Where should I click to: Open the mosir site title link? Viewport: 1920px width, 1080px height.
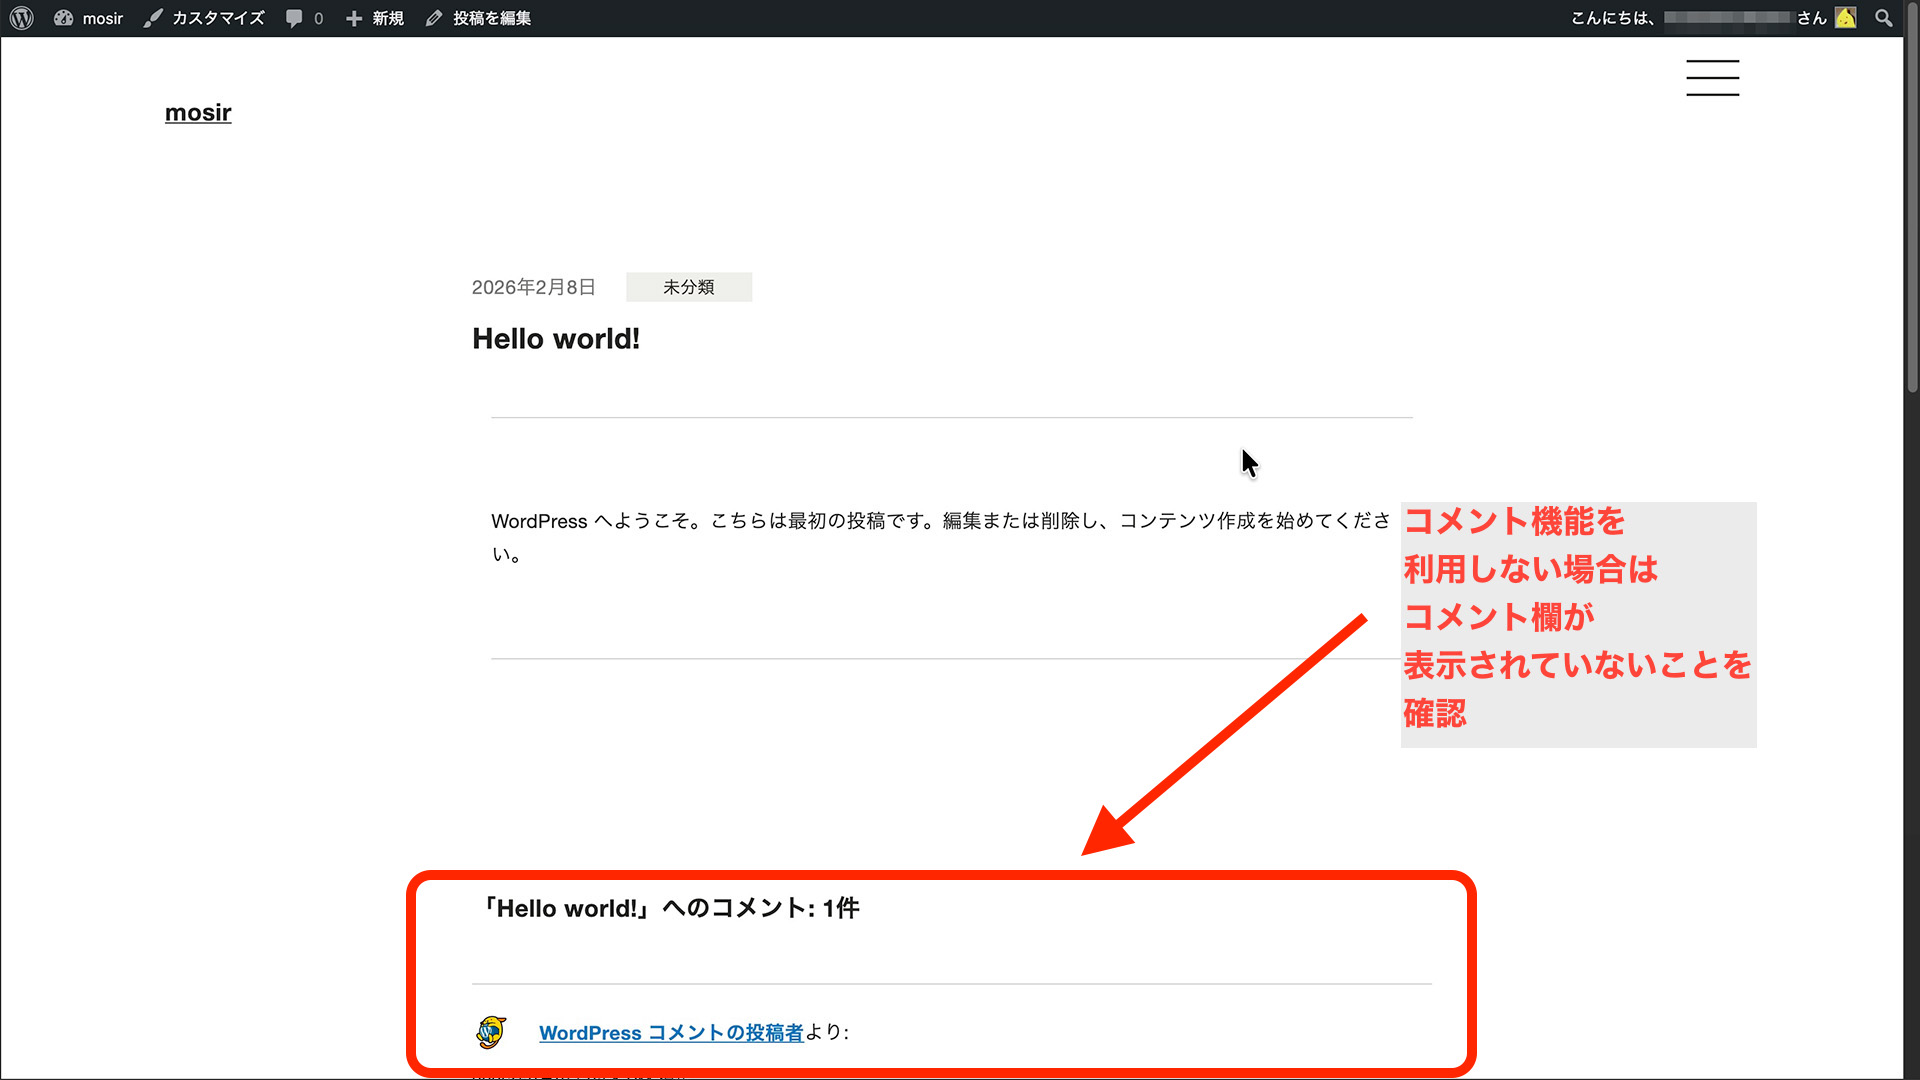click(197, 112)
